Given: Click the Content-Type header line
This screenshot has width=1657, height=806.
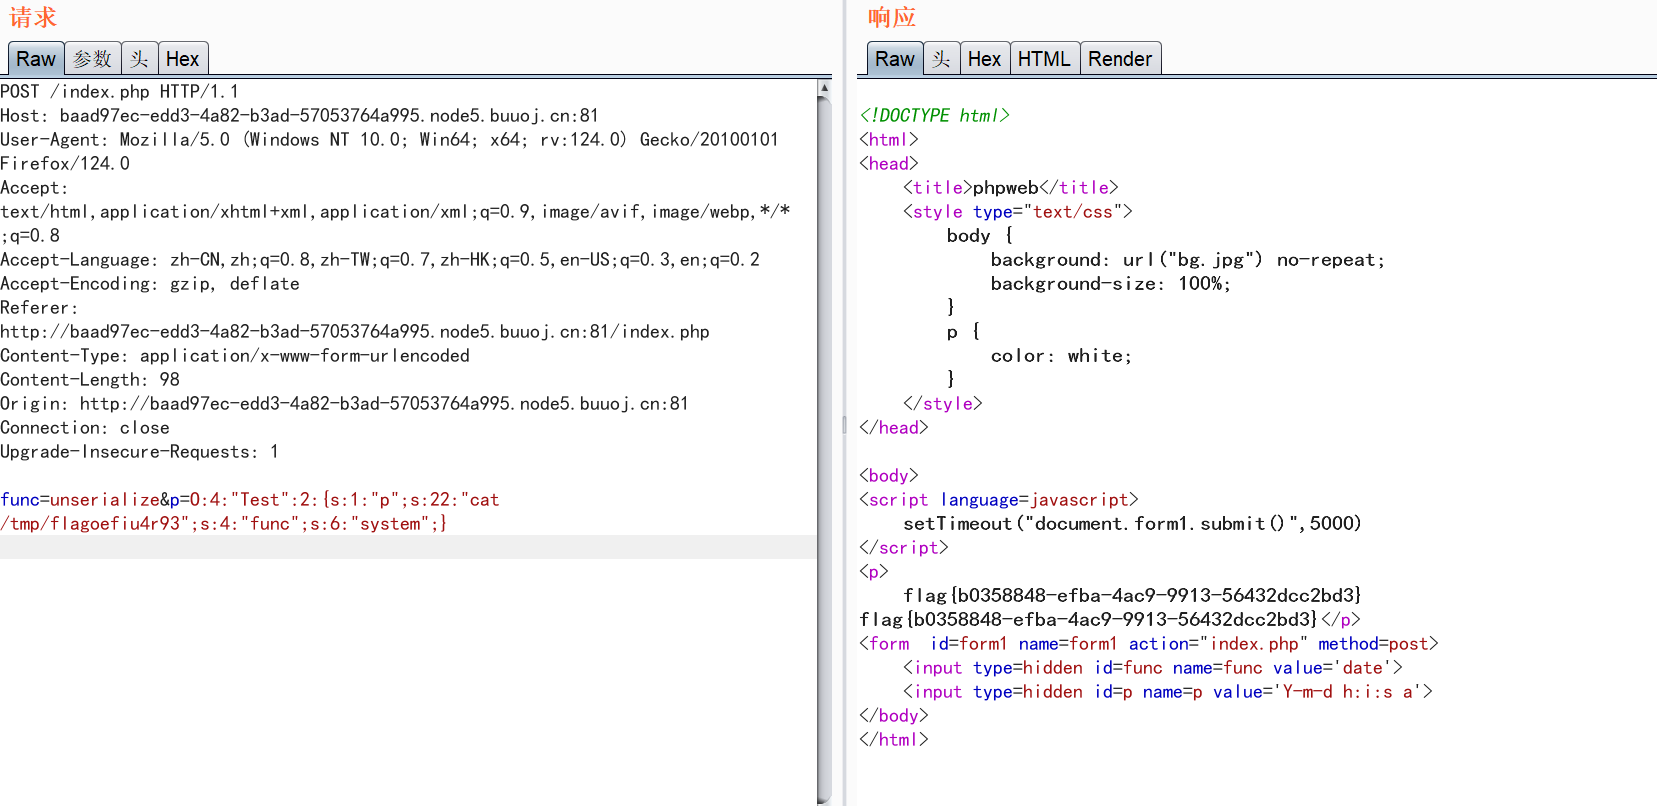Looking at the screenshot, I should coord(235,356).
